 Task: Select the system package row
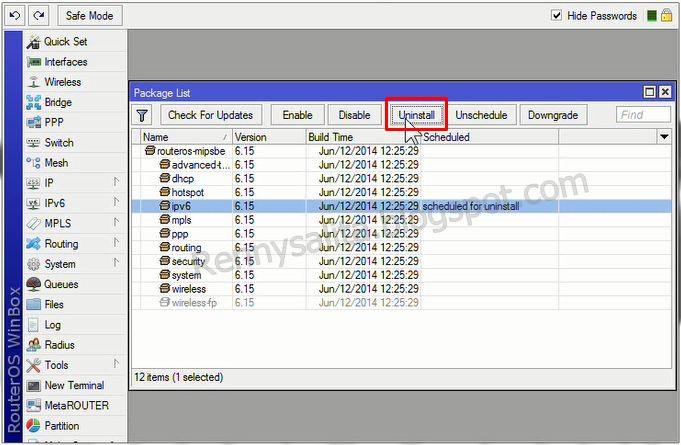click(x=402, y=275)
